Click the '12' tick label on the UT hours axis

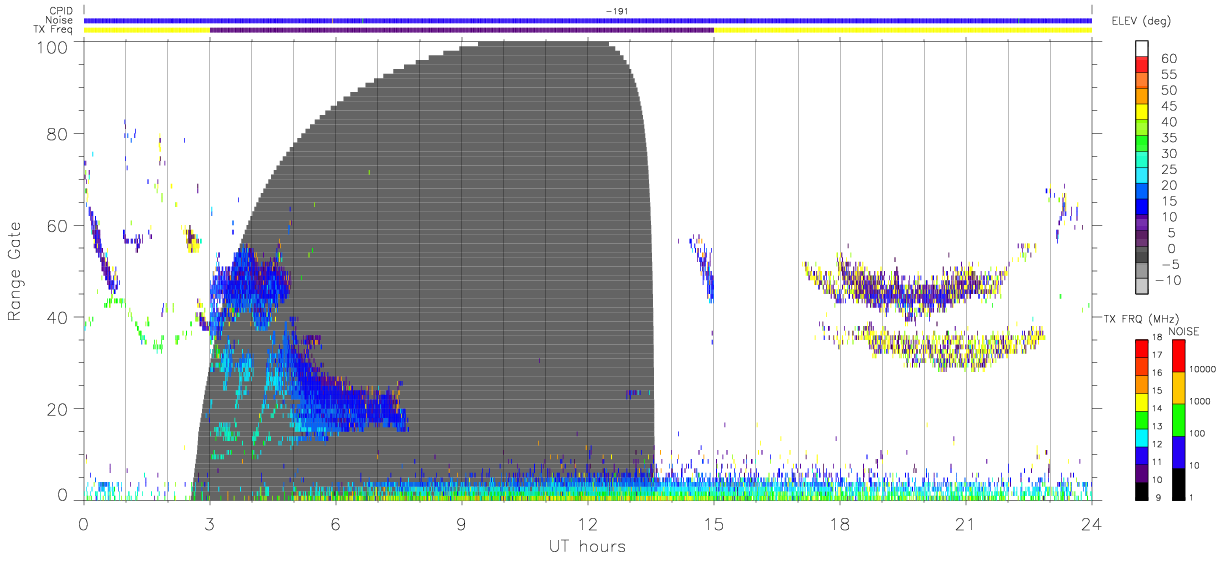587,523
